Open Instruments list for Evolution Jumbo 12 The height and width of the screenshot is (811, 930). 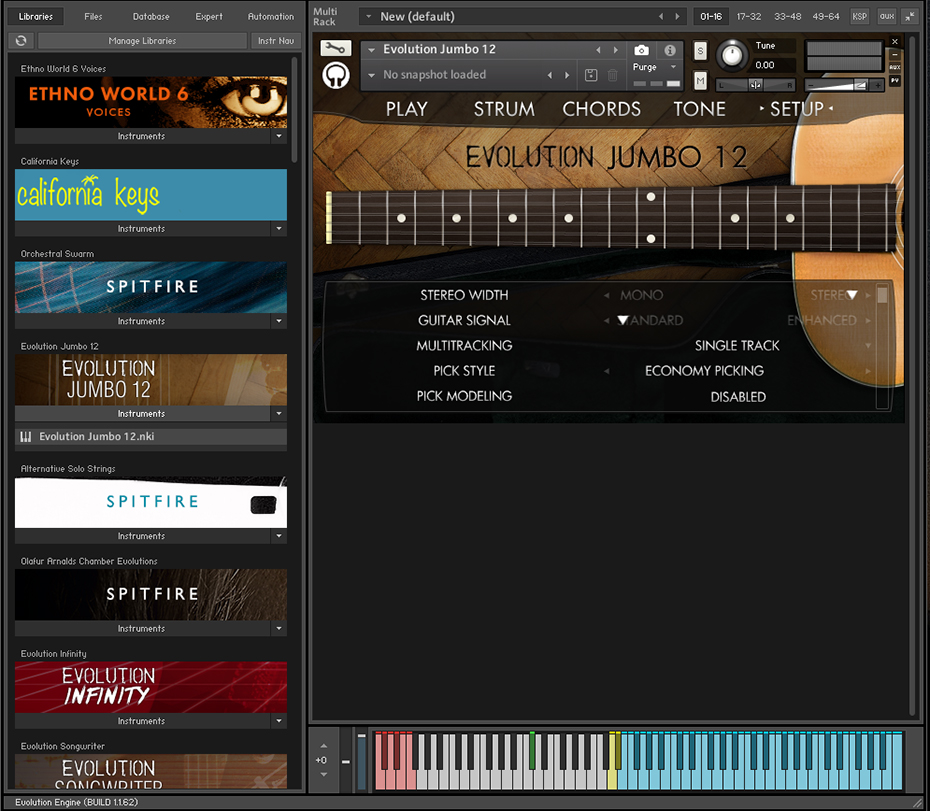(141, 414)
